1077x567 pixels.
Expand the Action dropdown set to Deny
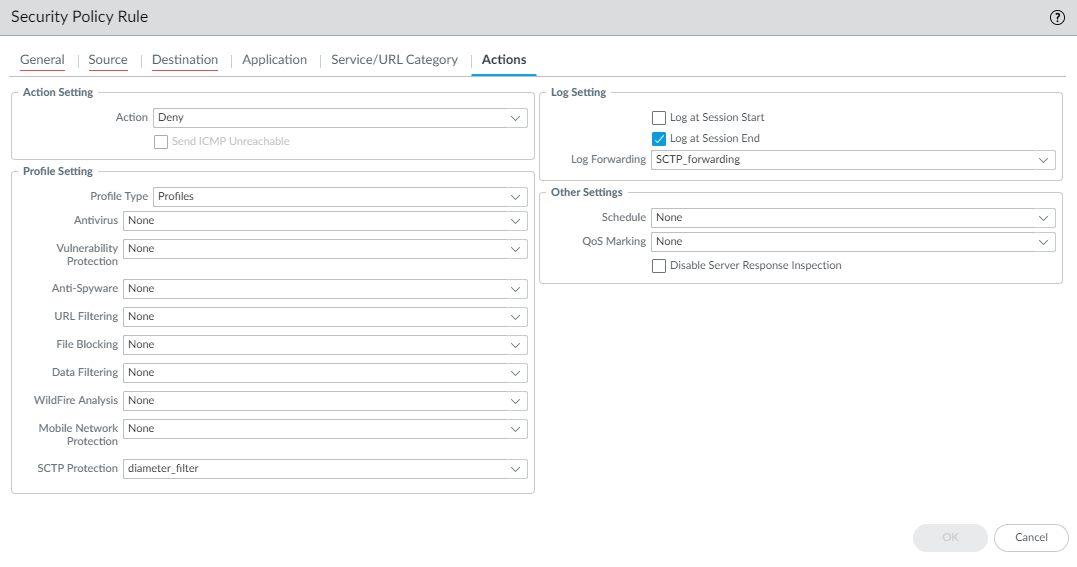click(x=340, y=118)
